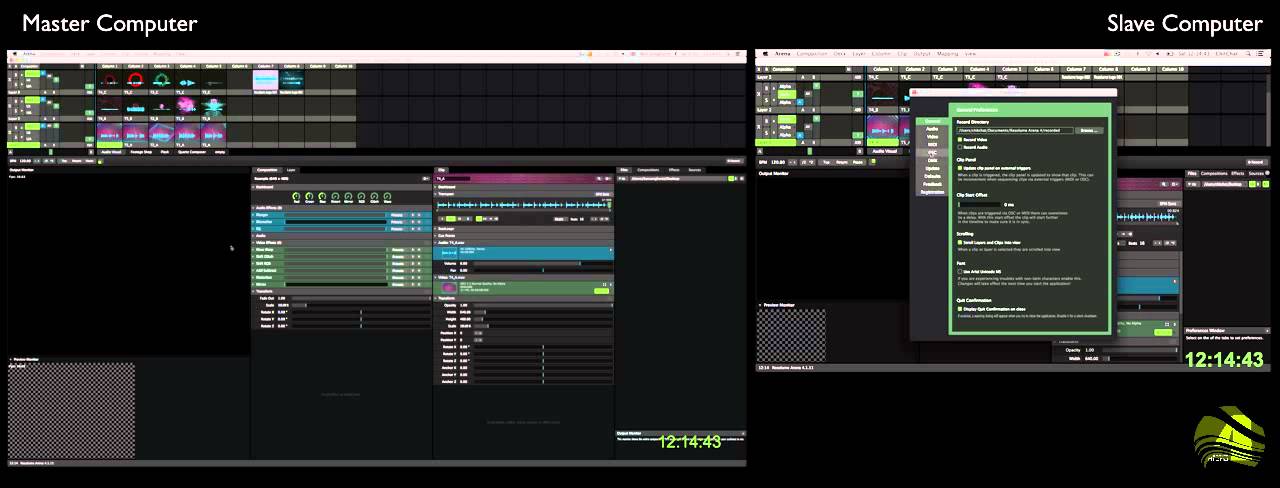Open Deck menu in Slave Computer menu bar
Screen dimensions: 1280x488
[840, 53]
